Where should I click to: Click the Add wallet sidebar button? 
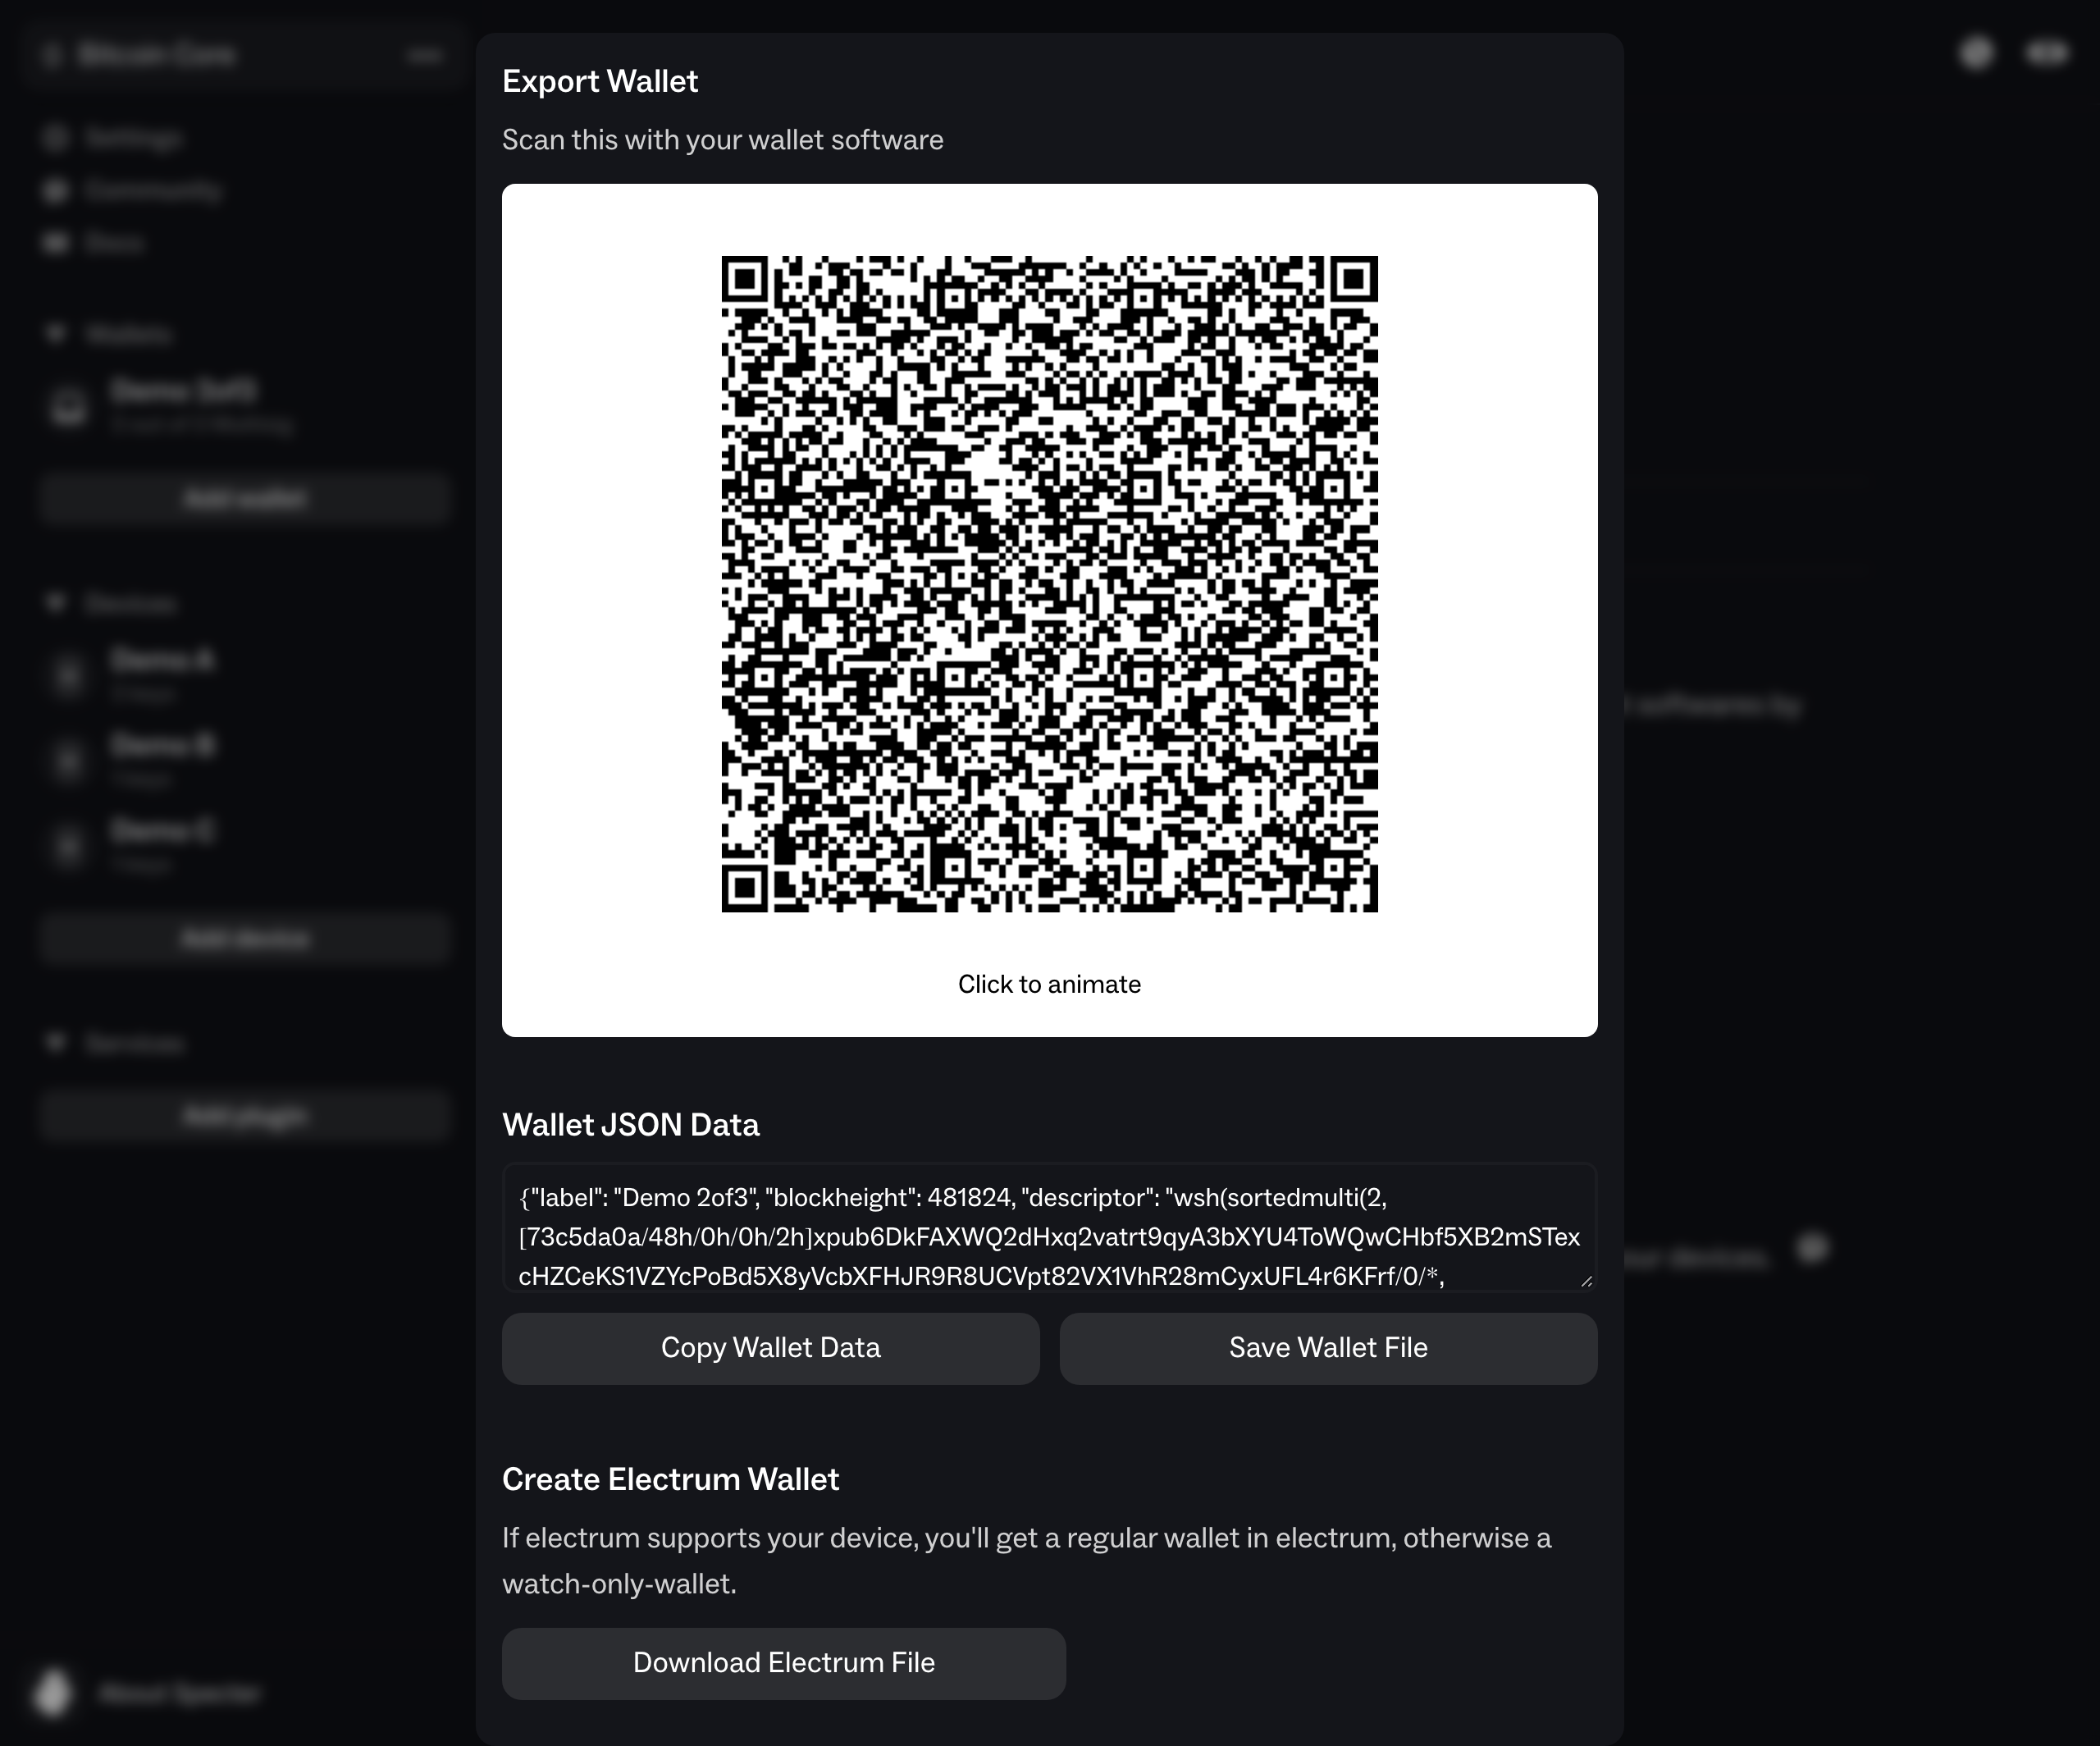245,498
